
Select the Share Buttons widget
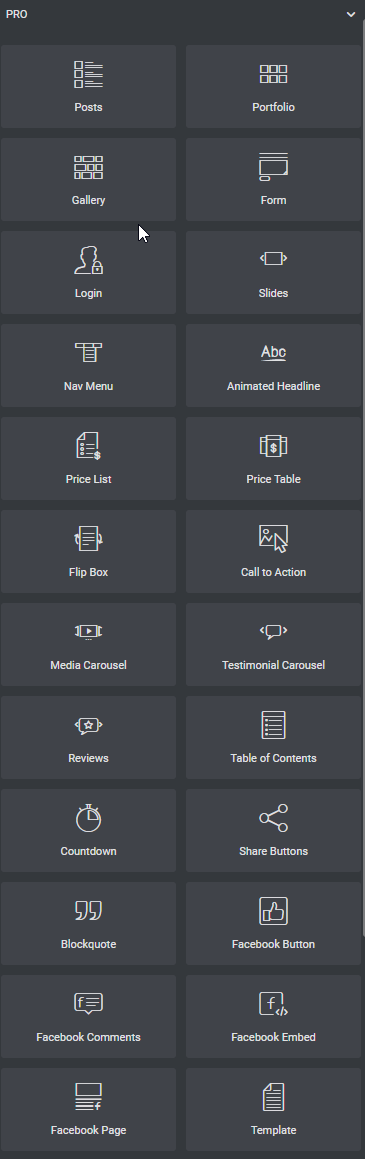click(x=273, y=832)
